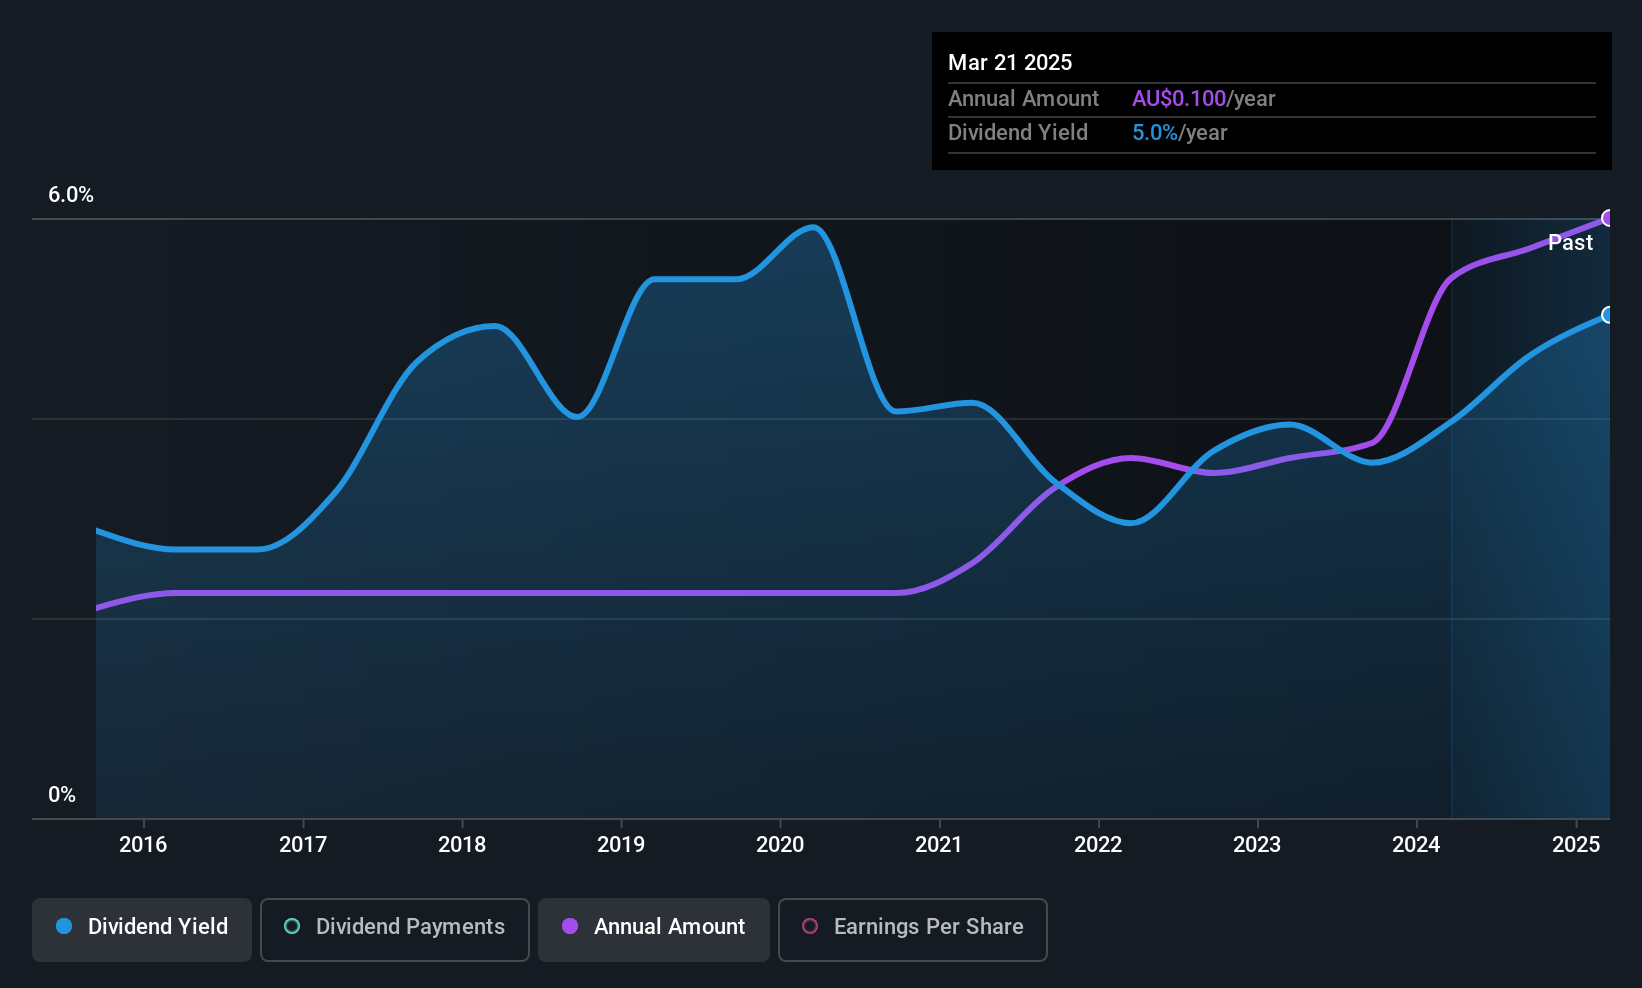Click the teal Dividend Payments legend circle
Screen dimensions: 1642x988
[292, 927]
